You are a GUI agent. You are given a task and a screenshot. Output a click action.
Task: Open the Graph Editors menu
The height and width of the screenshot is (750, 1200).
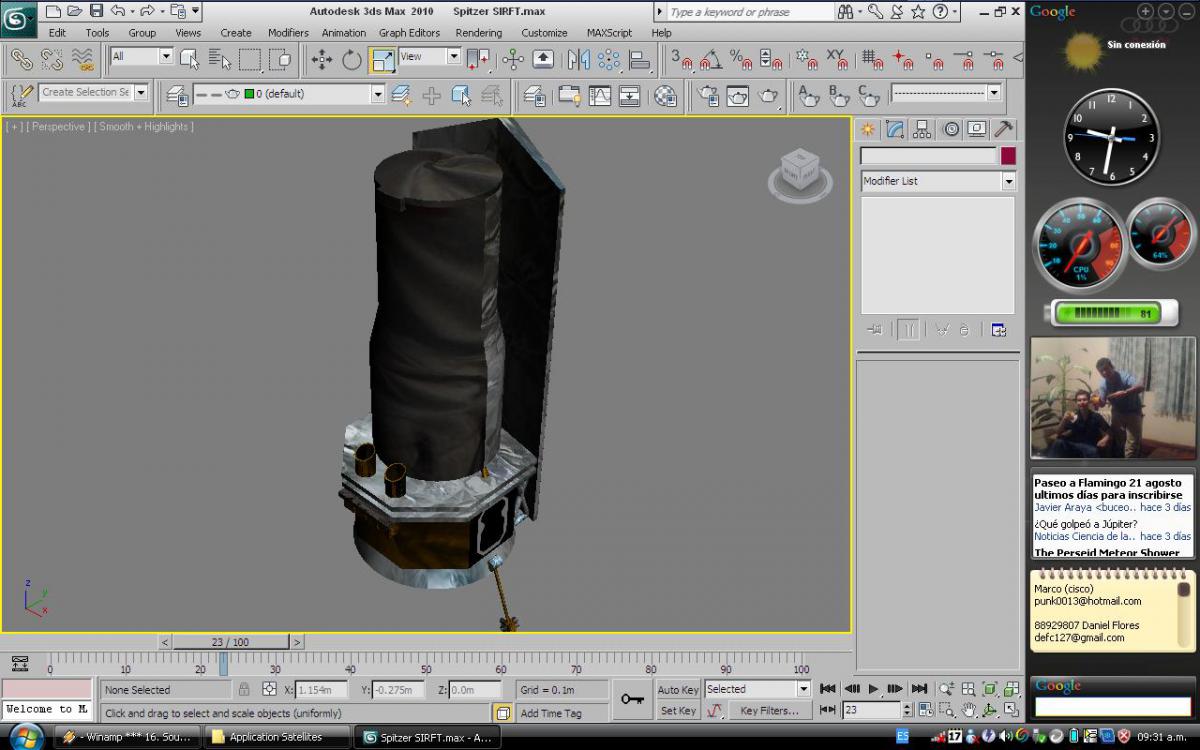pyautogui.click(x=409, y=33)
